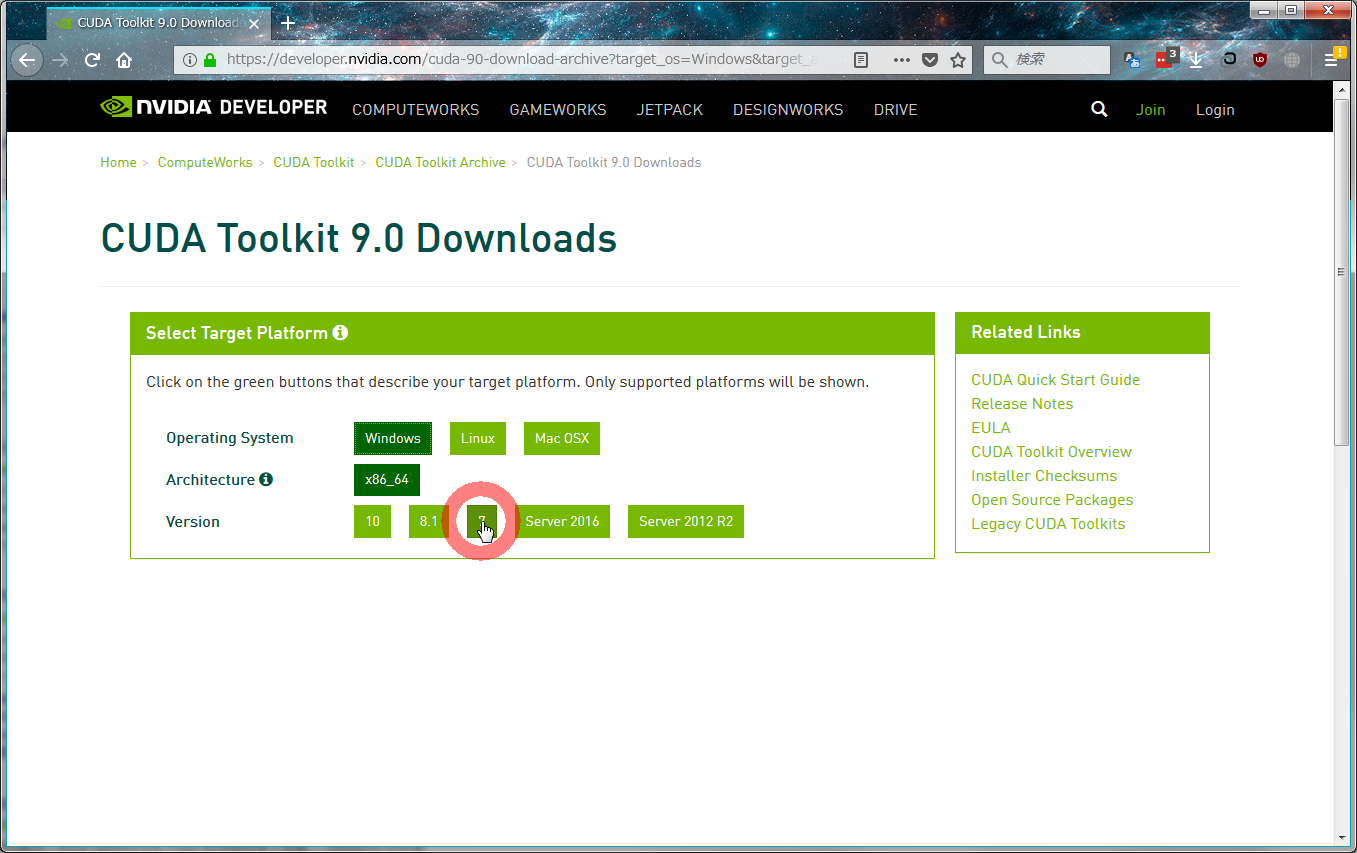Reload the page with the refresh icon
1357x853 pixels.
[x=92, y=60]
